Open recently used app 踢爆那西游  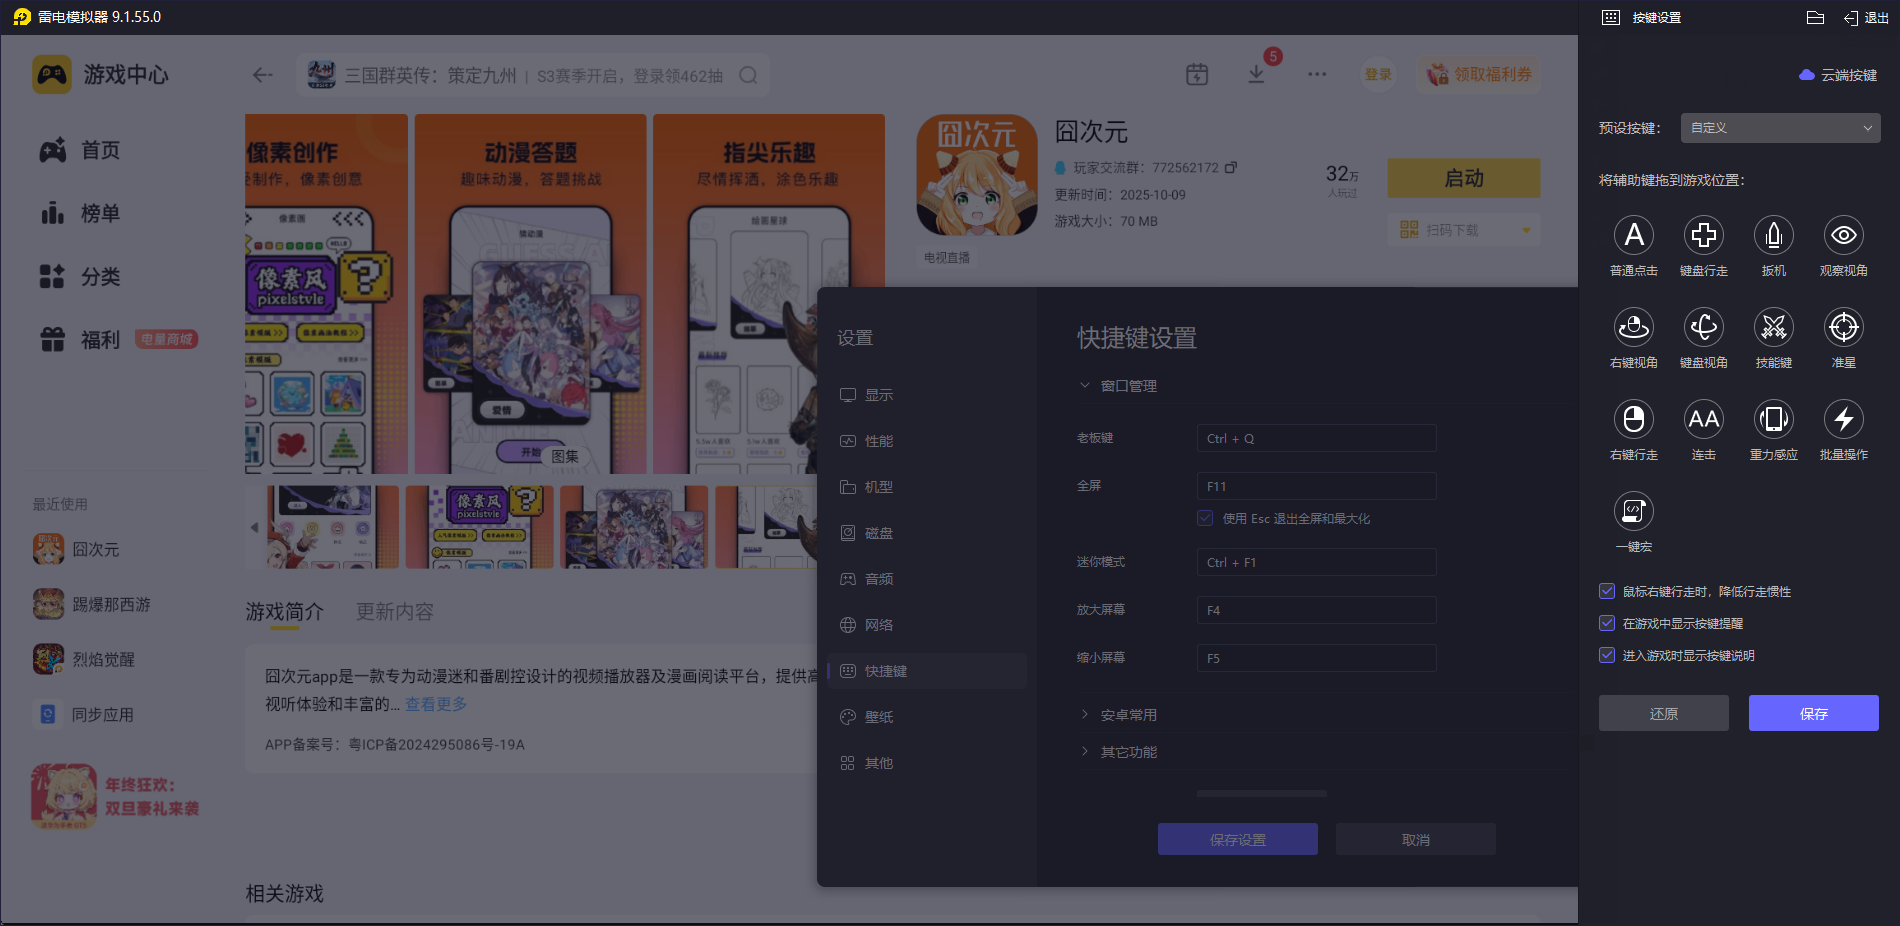pyautogui.click(x=92, y=604)
